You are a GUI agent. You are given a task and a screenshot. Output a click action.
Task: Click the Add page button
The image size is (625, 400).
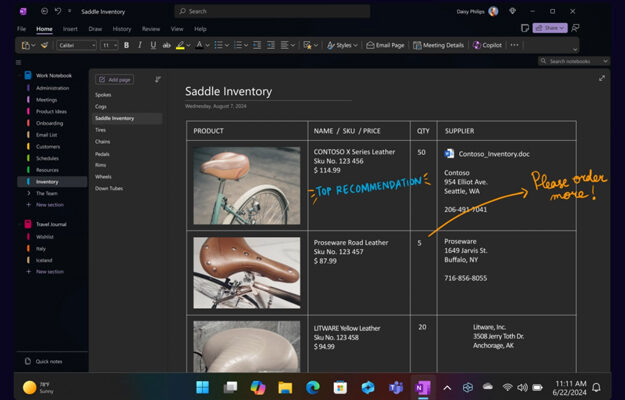(x=114, y=80)
